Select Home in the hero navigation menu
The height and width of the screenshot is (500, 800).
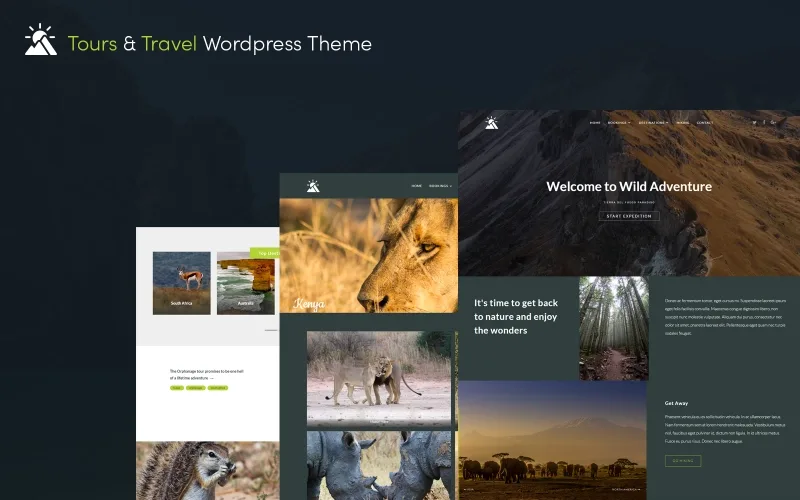[595, 122]
